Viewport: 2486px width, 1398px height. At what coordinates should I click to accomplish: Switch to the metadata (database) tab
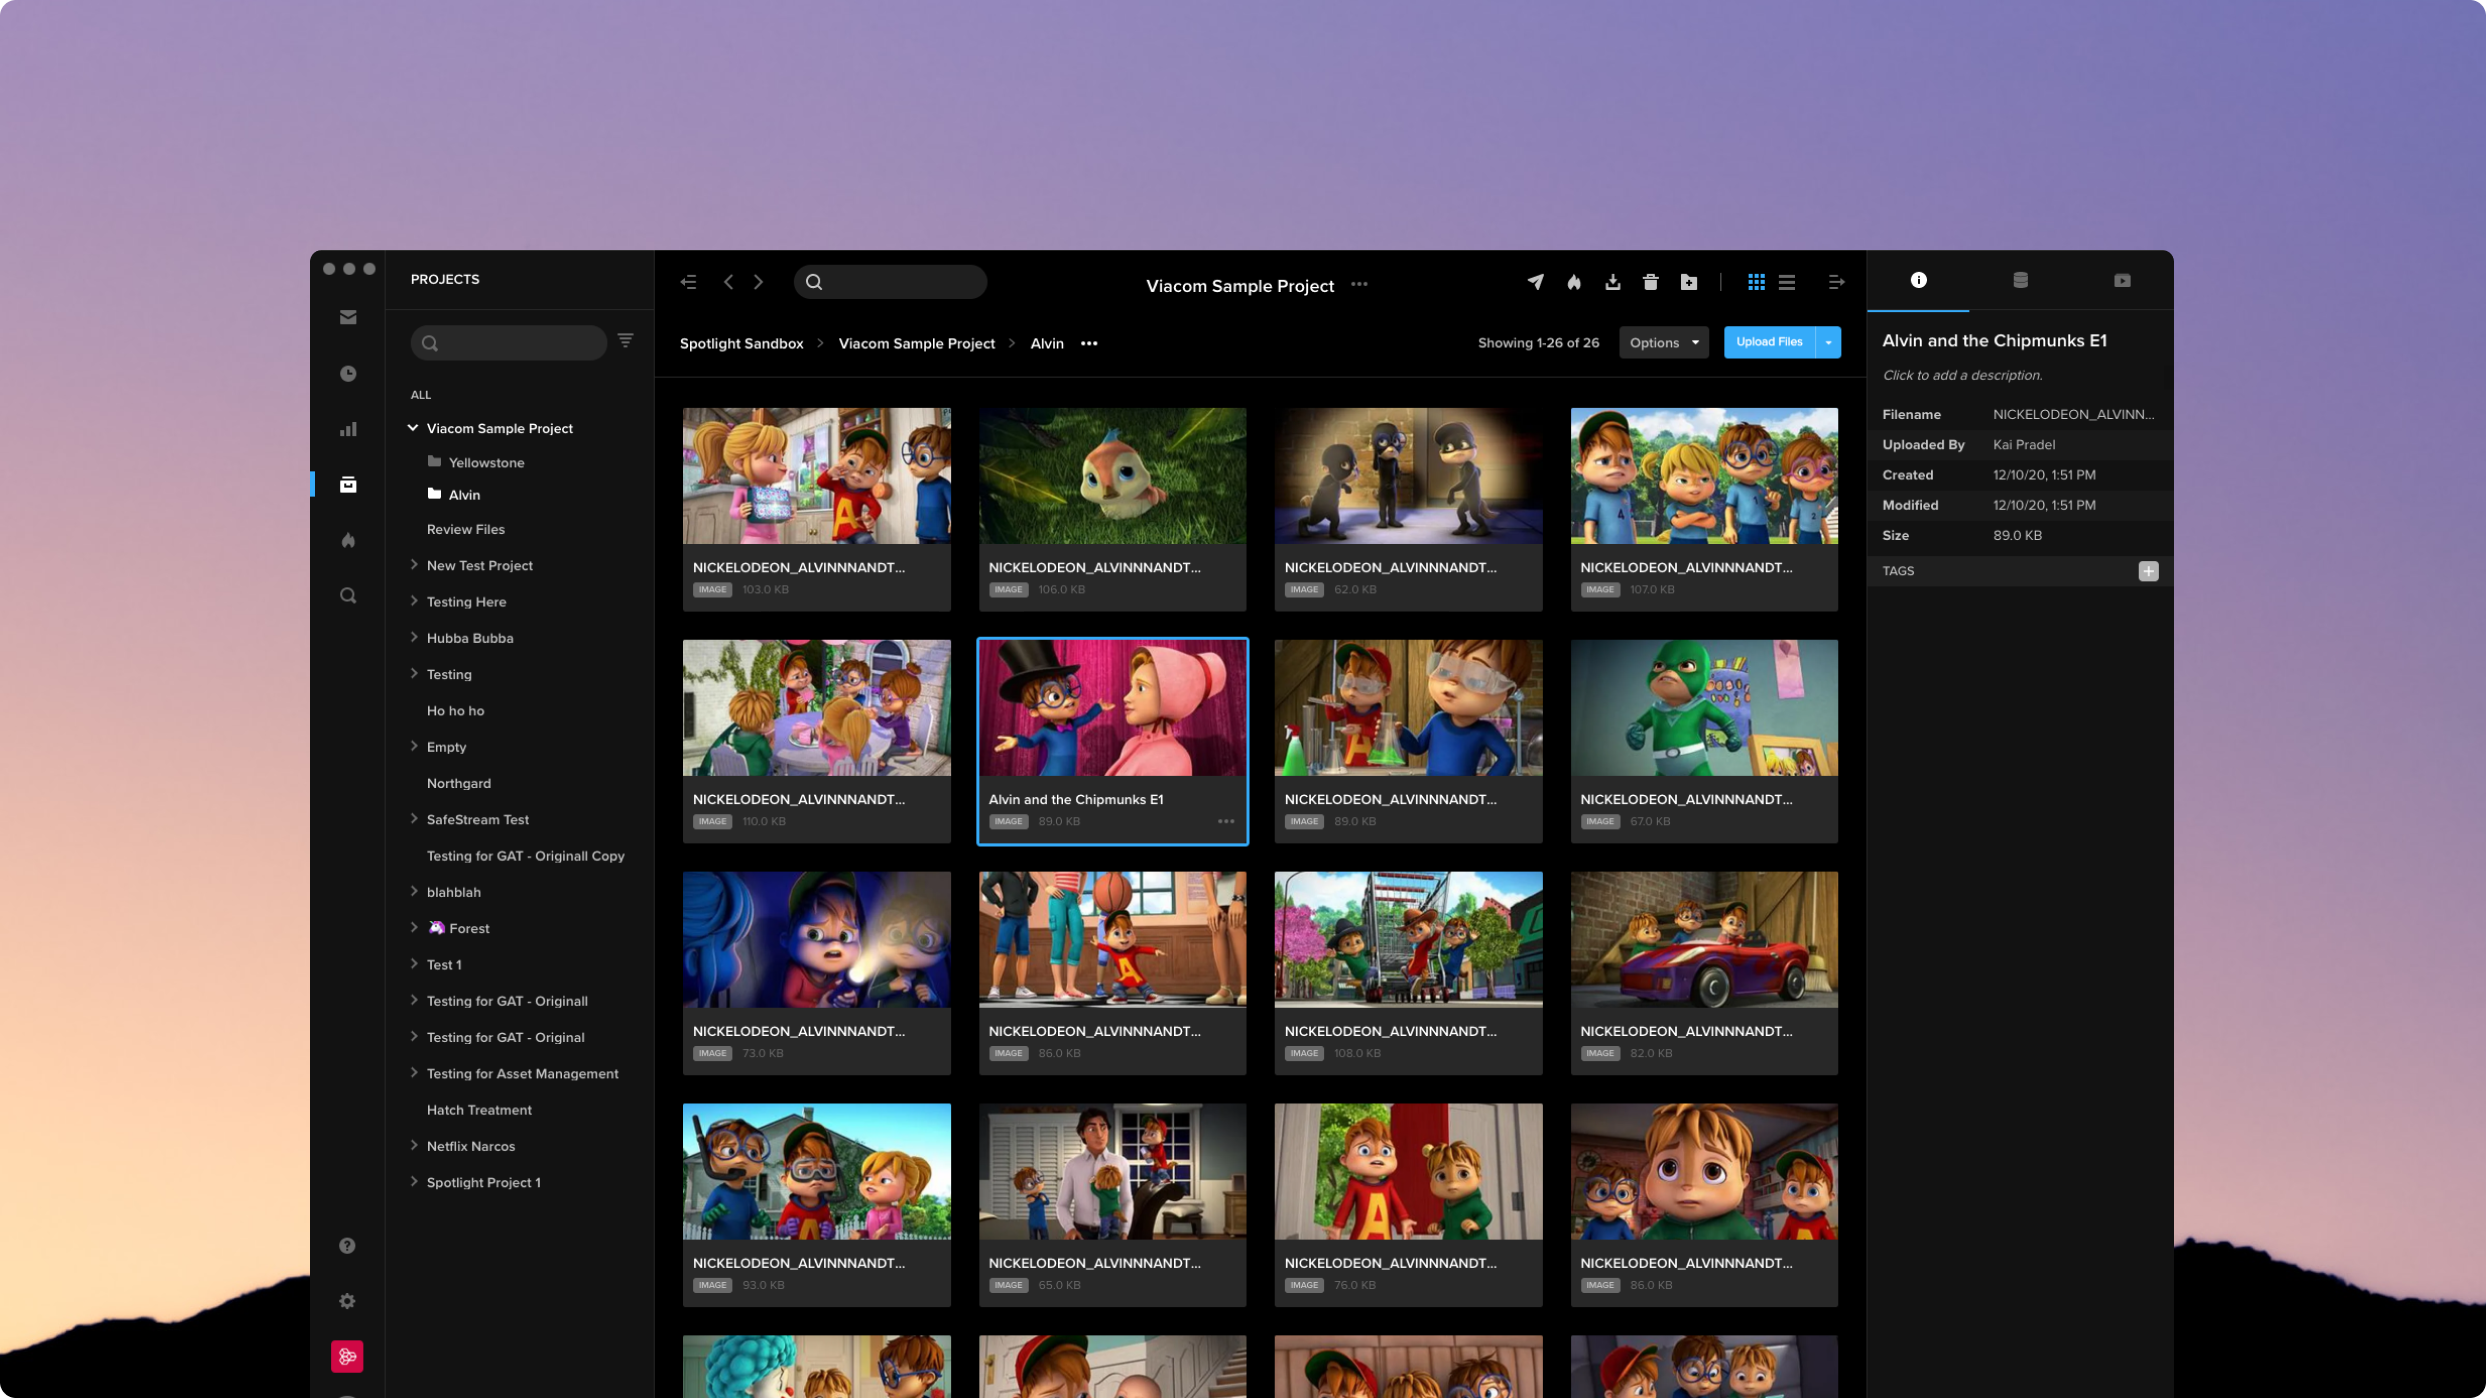click(x=2021, y=280)
